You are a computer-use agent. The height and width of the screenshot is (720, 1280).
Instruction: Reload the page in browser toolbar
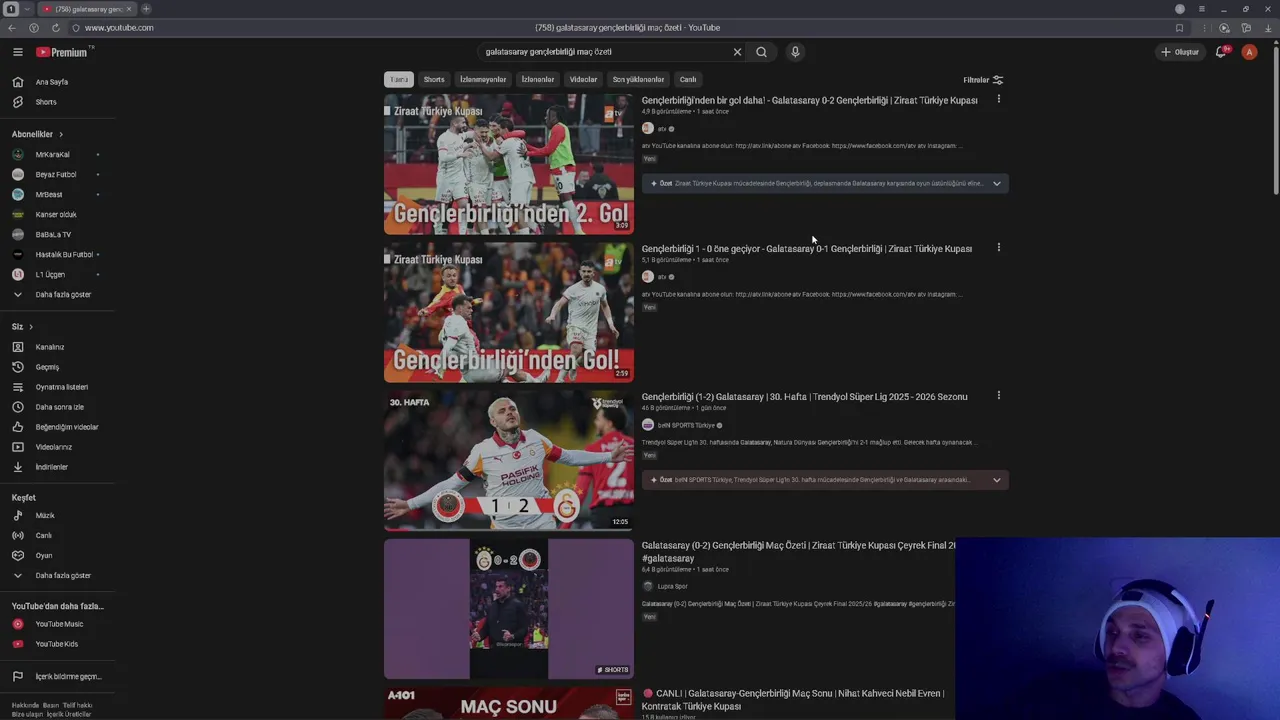click(x=55, y=28)
